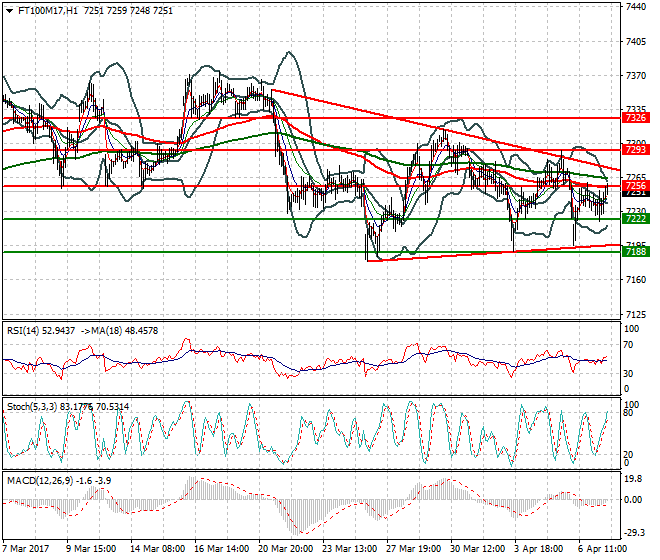Click the 6 Apr 11:00 time label

(604, 549)
